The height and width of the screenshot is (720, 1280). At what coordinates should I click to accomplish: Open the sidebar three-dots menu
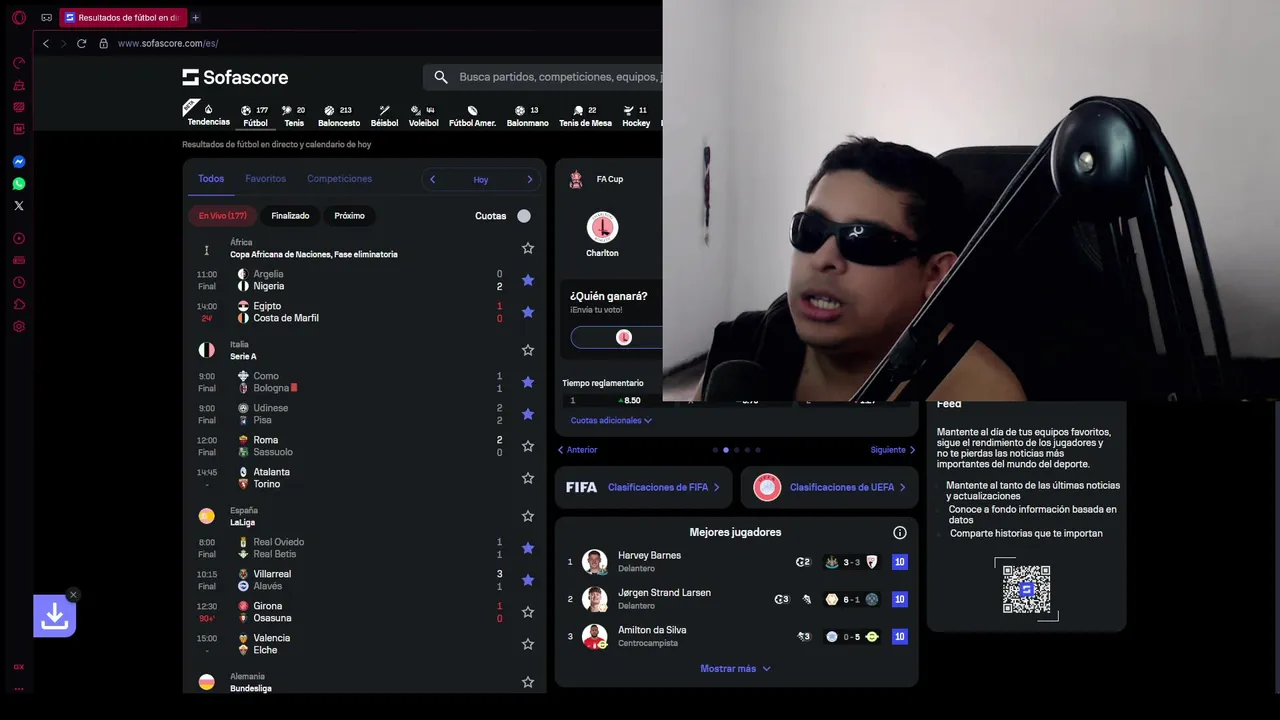(x=18, y=689)
